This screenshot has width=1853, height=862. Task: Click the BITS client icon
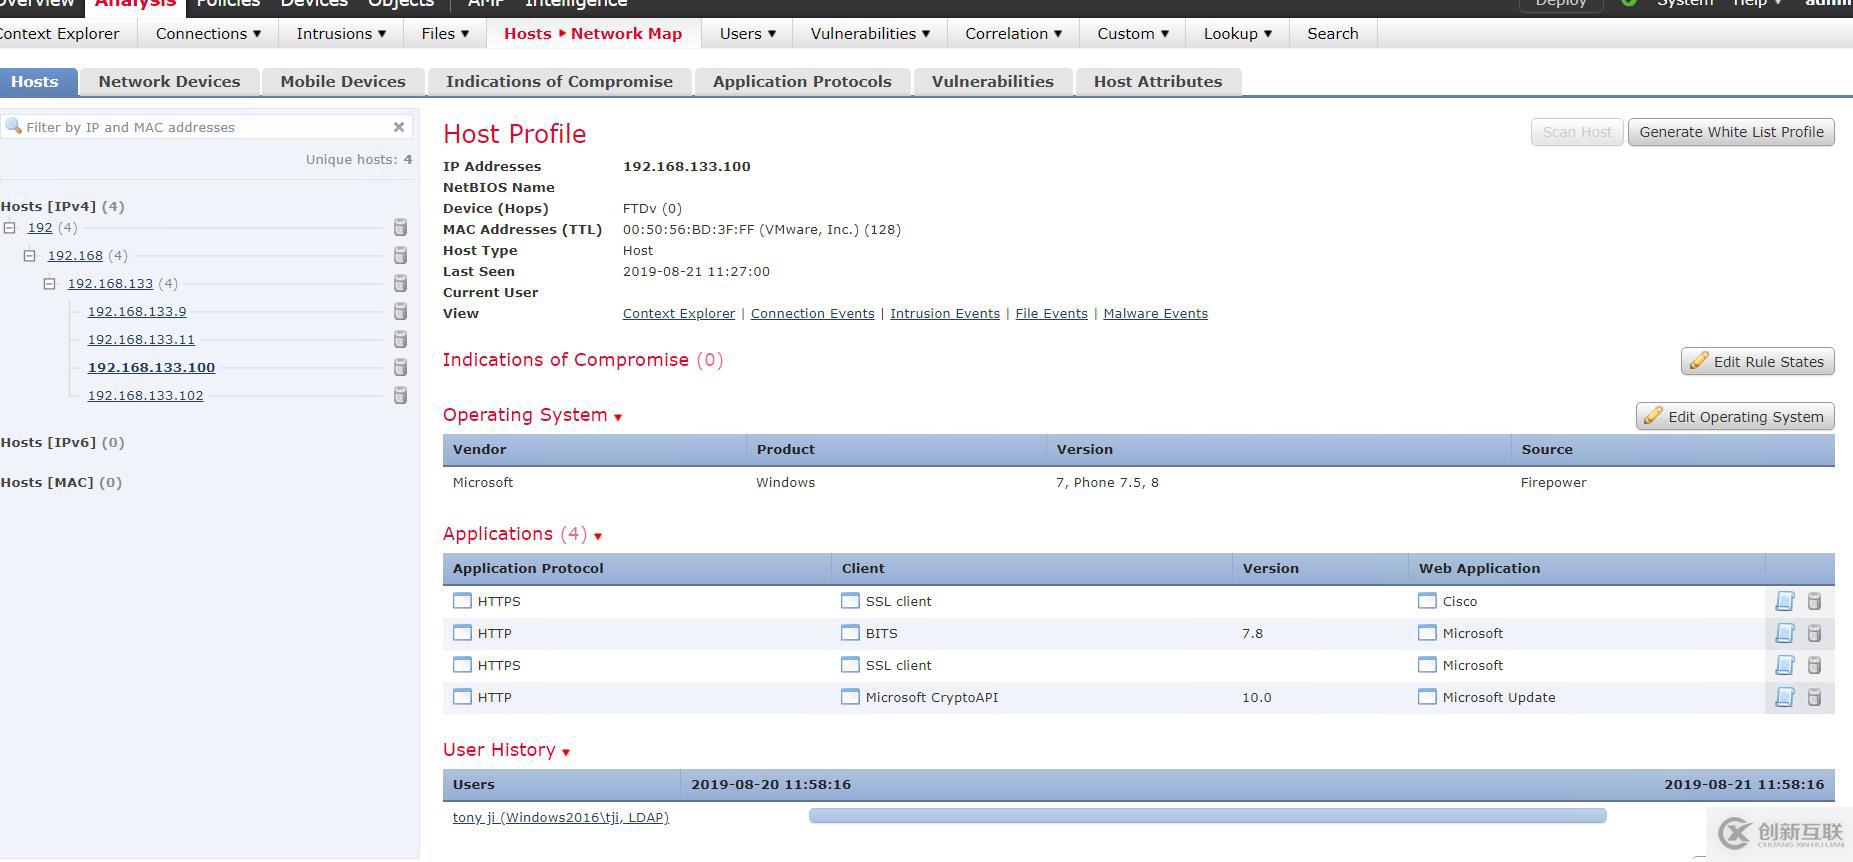coord(850,633)
